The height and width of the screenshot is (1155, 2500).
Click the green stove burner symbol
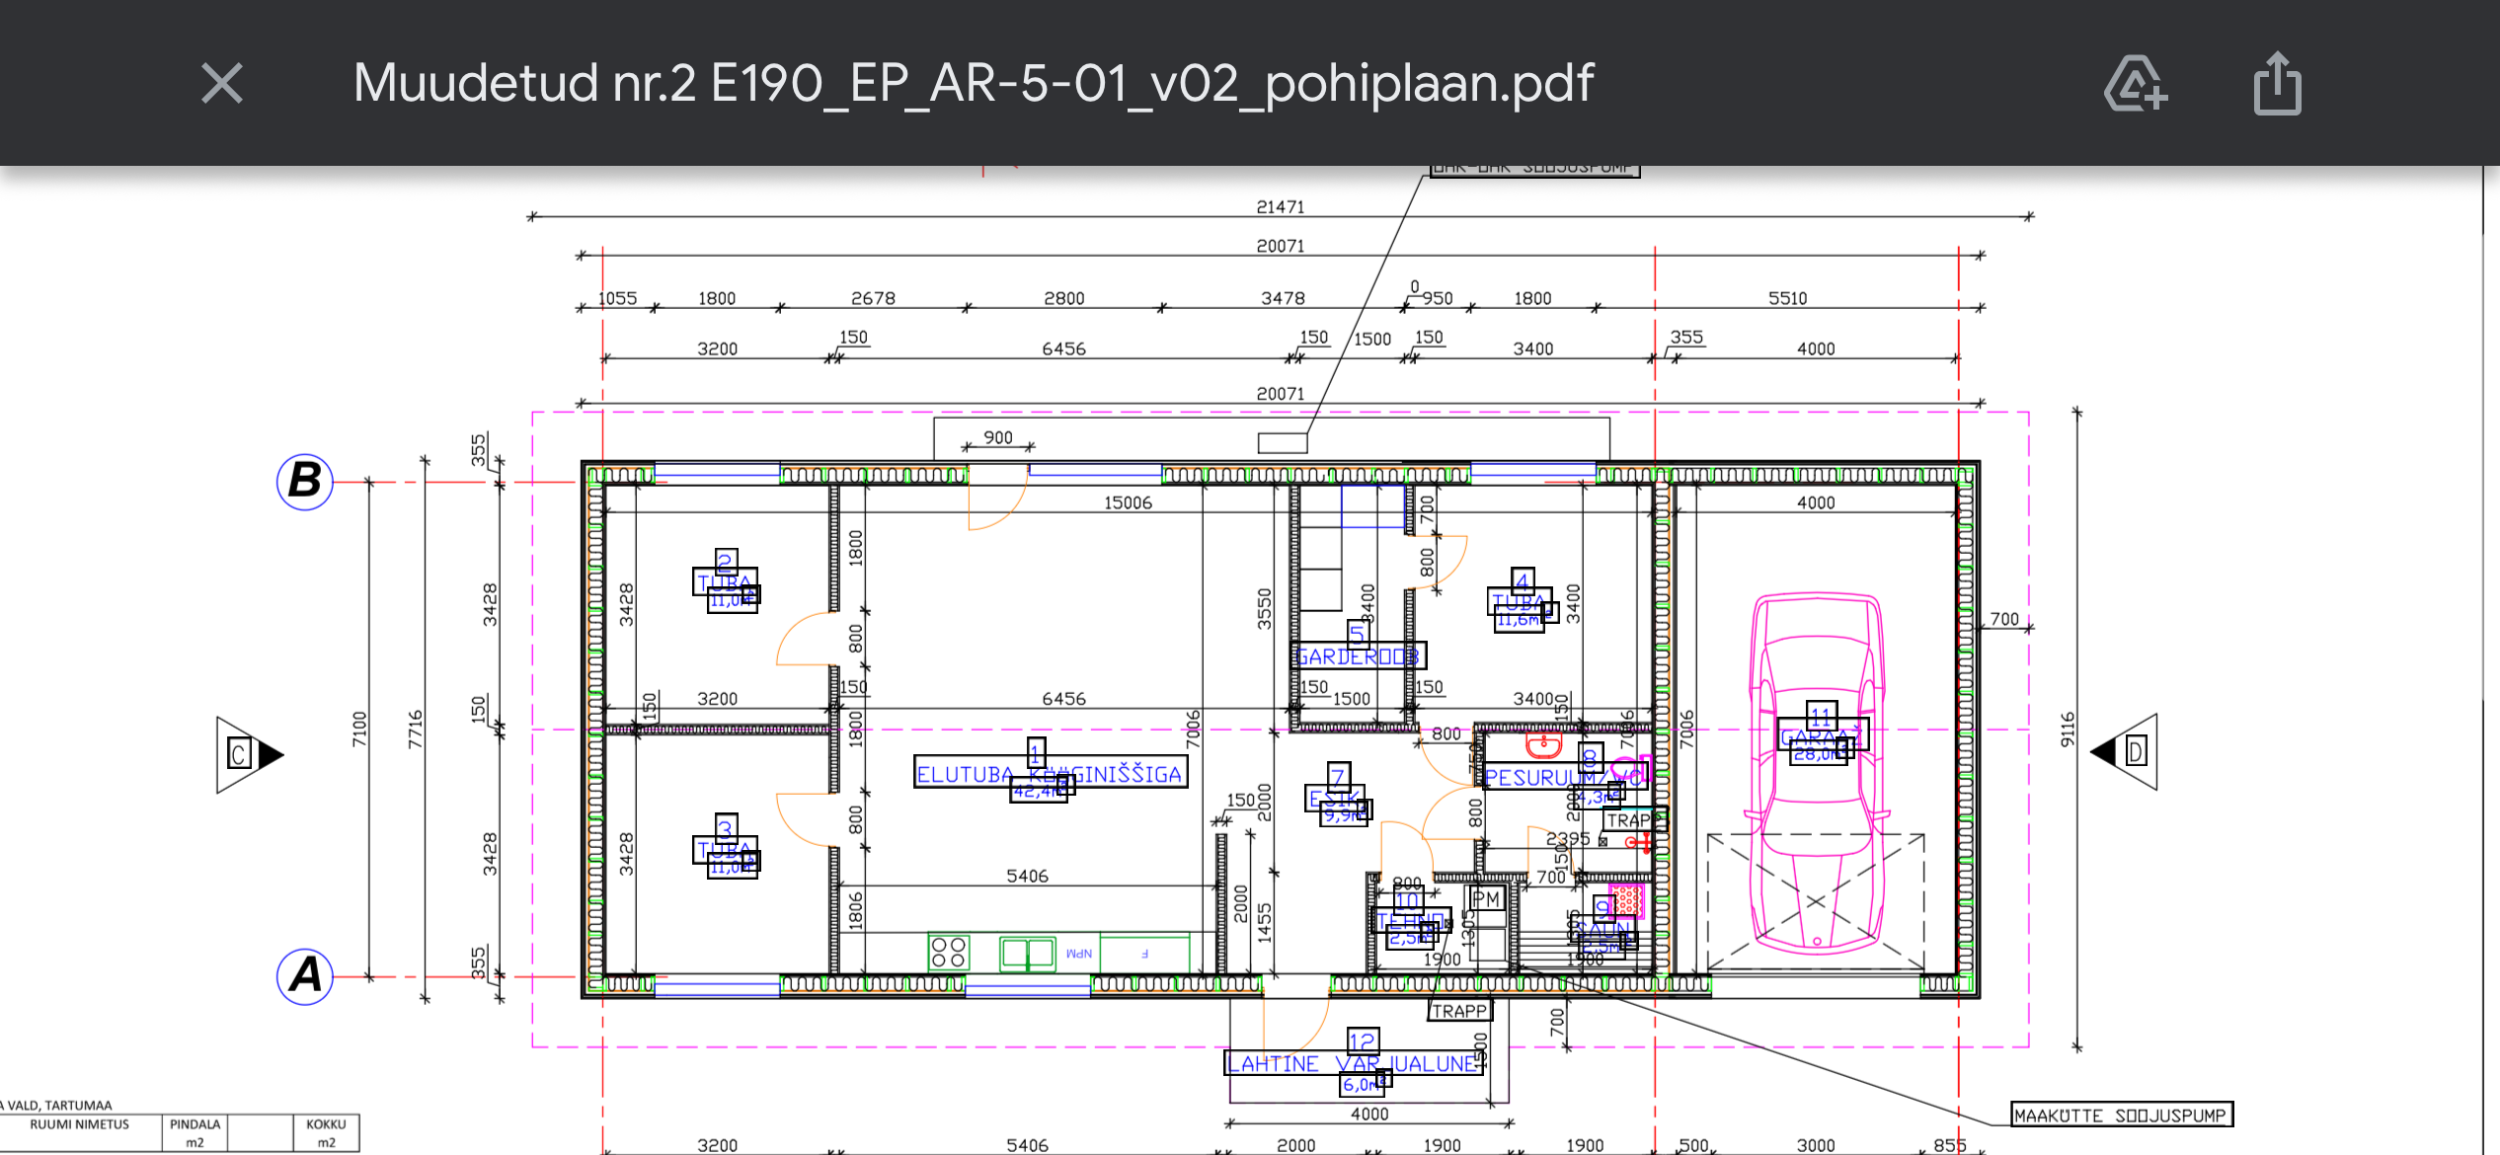click(948, 952)
